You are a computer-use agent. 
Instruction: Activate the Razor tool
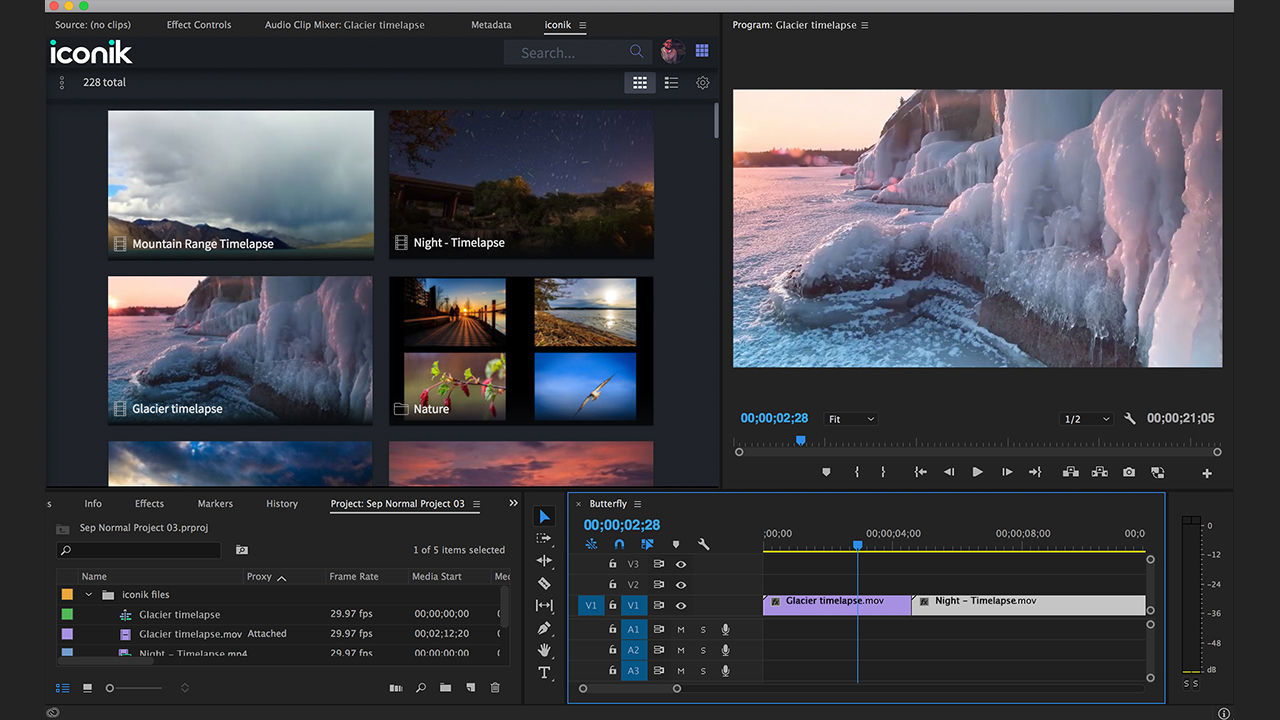(x=544, y=583)
